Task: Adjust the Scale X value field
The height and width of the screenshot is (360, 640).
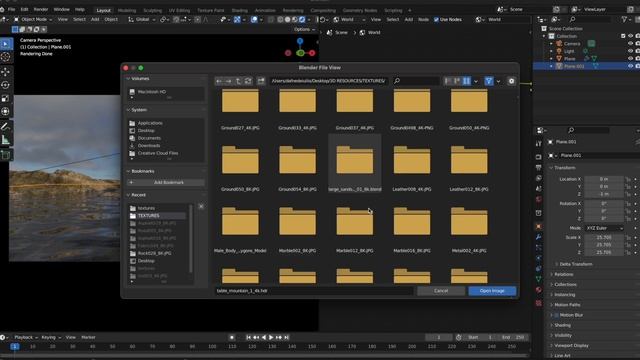Action: coord(604,237)
